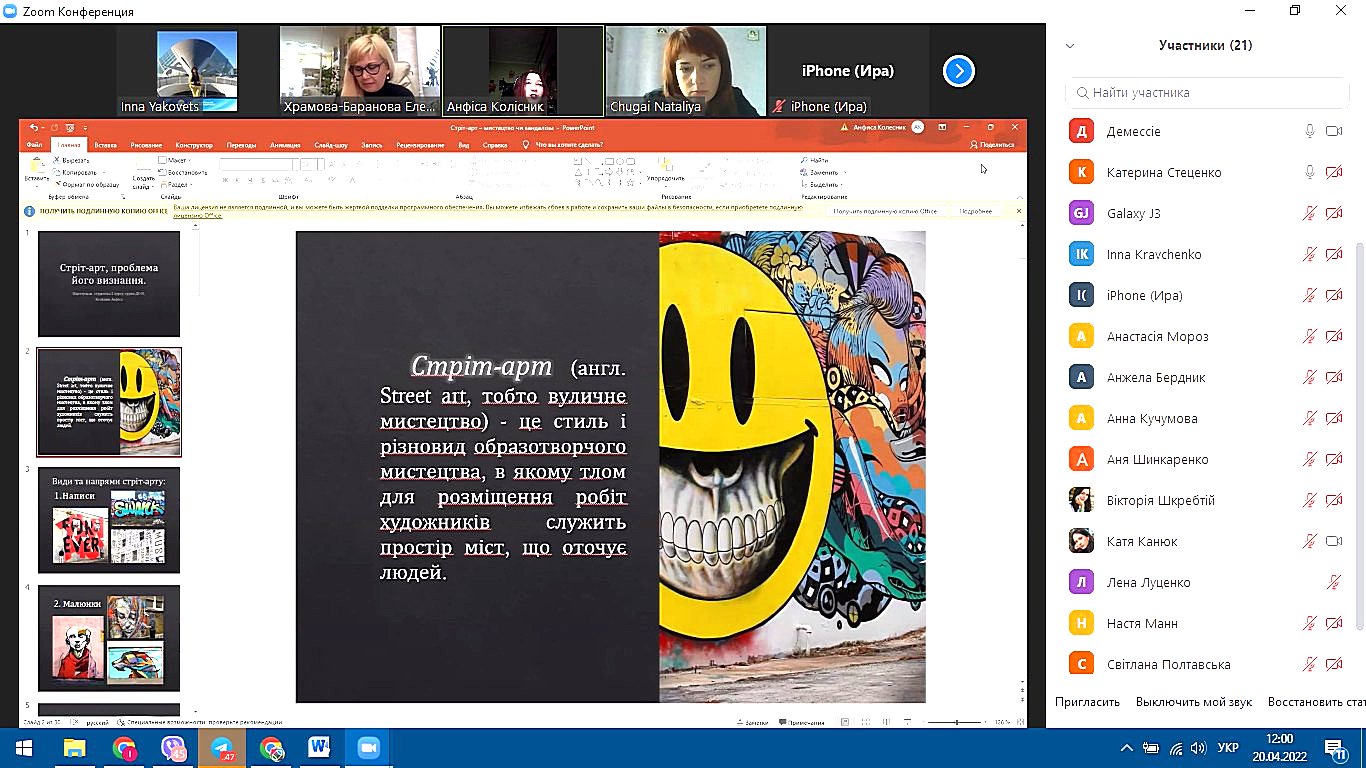Select slide 1 thumbnail titled Стріт-арт
The image size is (1366, 768).
(x=109, y=284)
